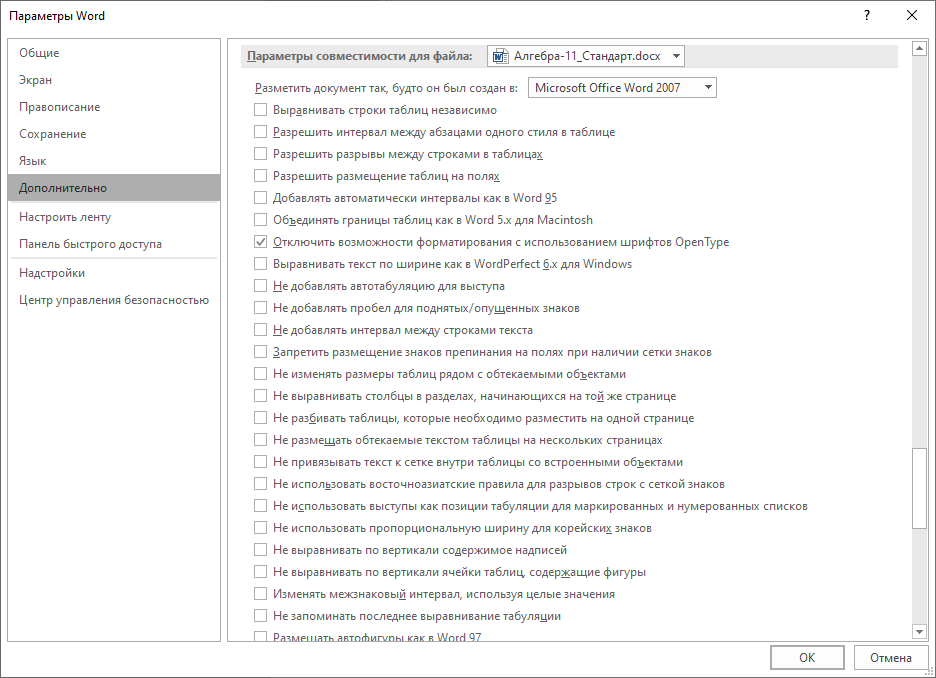Toggle Добавлять автоматически интервалы как в Word 95

pyautogui.click(x=260, y=198)
